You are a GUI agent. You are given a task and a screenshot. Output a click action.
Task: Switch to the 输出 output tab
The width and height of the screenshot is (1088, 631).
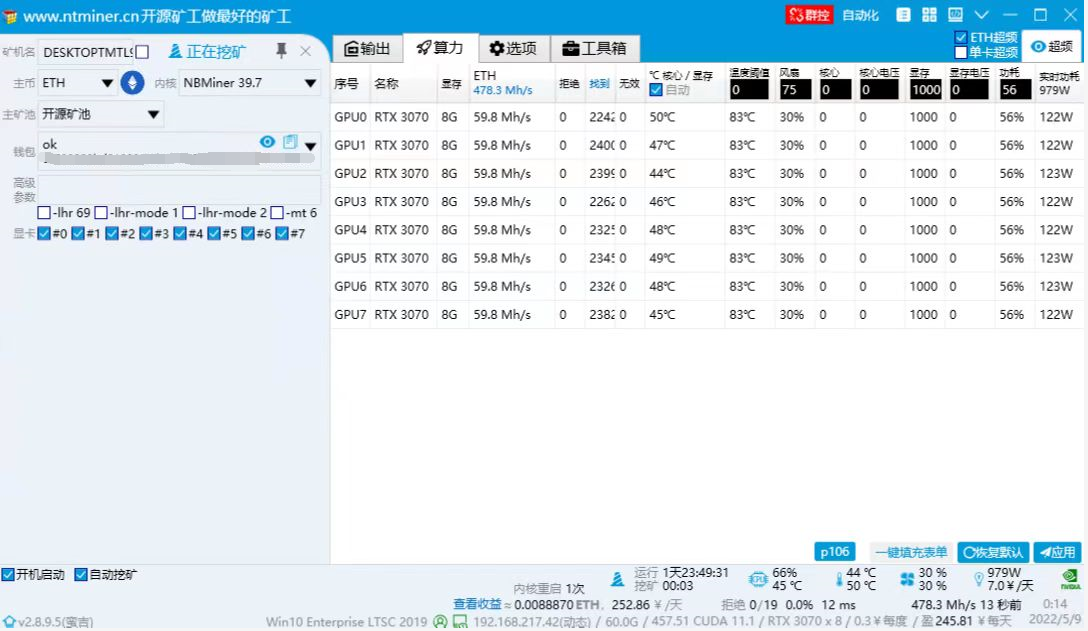tap(367, 48)
